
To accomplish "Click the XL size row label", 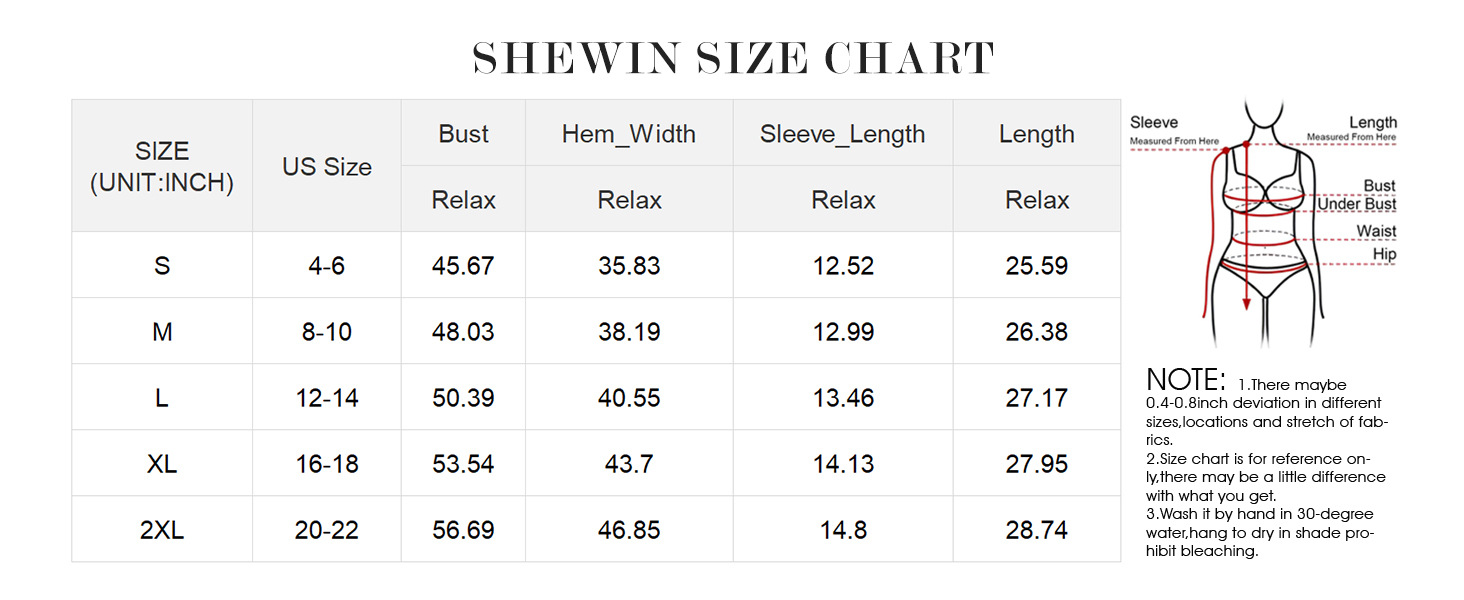I will tap(162, 464).
